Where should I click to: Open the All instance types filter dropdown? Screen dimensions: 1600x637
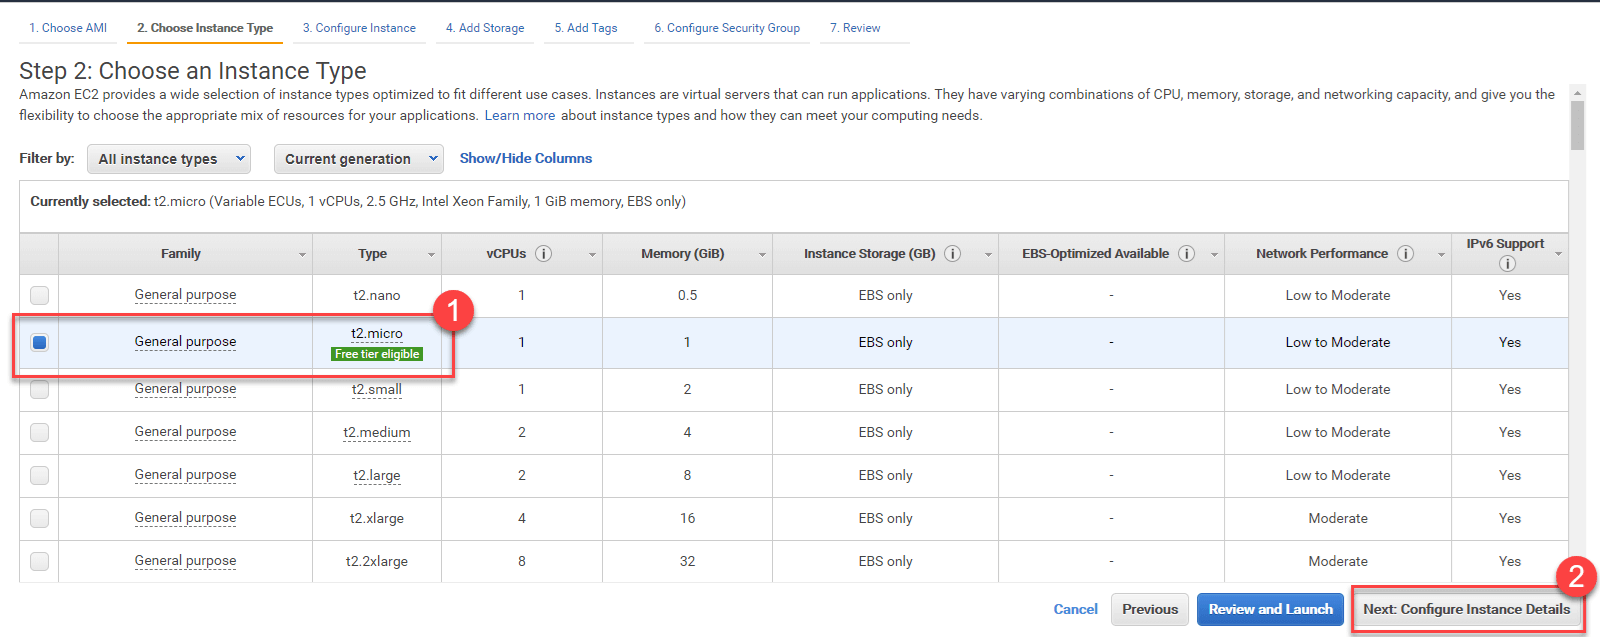pyautogui.click(x=169, y=159)
